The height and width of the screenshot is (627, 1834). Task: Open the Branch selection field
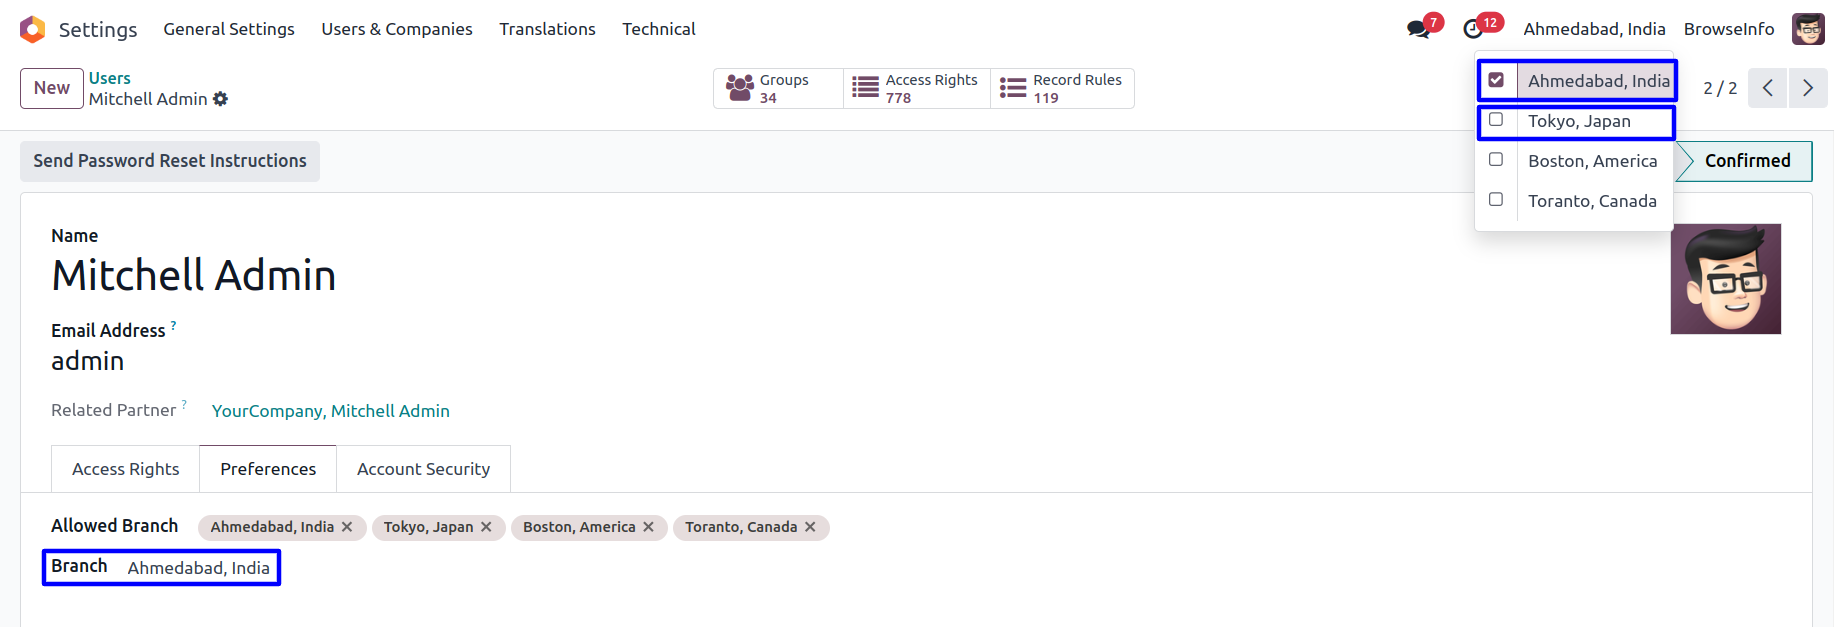pyautogui.click(x=199, y=568)
